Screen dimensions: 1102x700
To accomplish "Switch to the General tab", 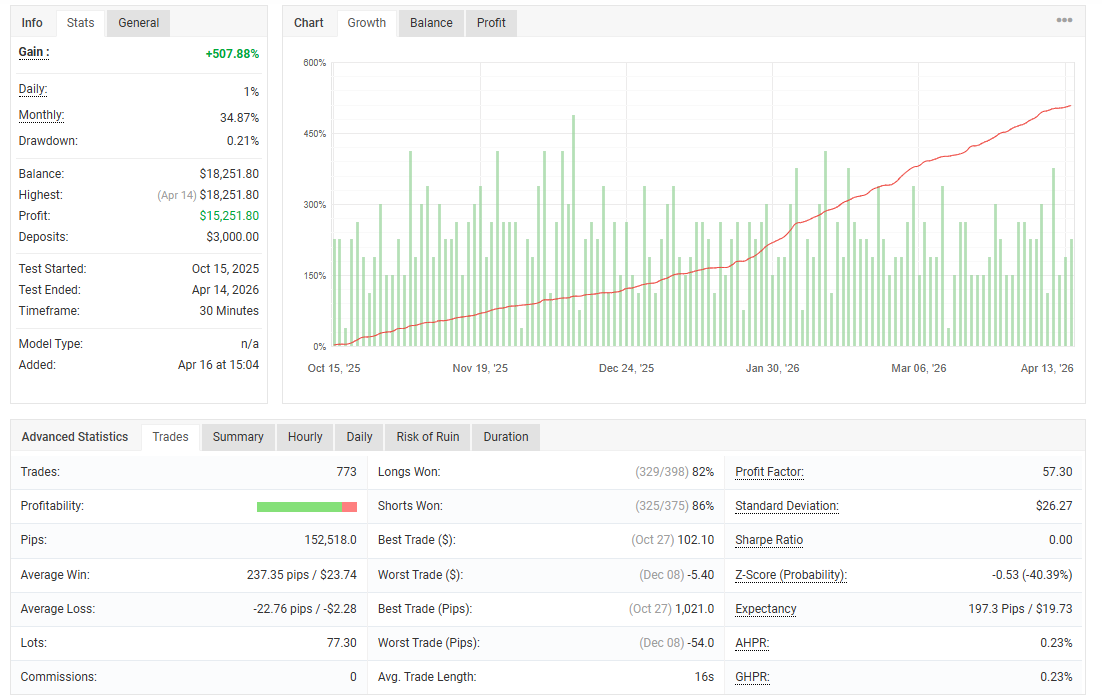I will (138, 22).
